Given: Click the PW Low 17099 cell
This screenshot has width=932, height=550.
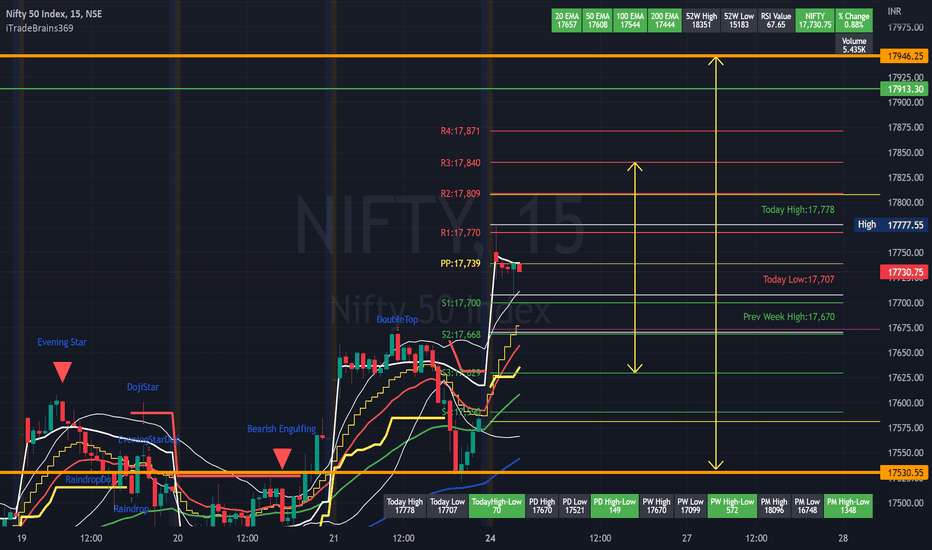Looking at the screenshot, I should tap(690, 506).
